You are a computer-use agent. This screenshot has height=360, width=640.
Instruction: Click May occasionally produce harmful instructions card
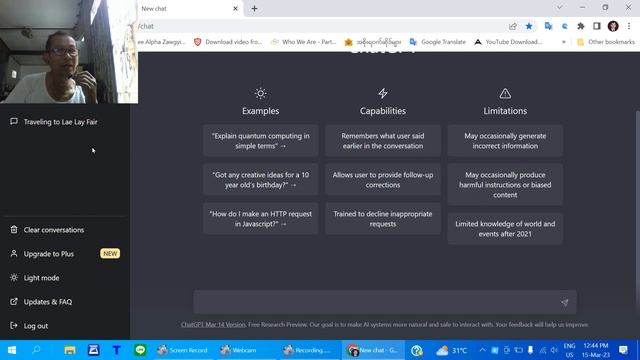(505, 184)
